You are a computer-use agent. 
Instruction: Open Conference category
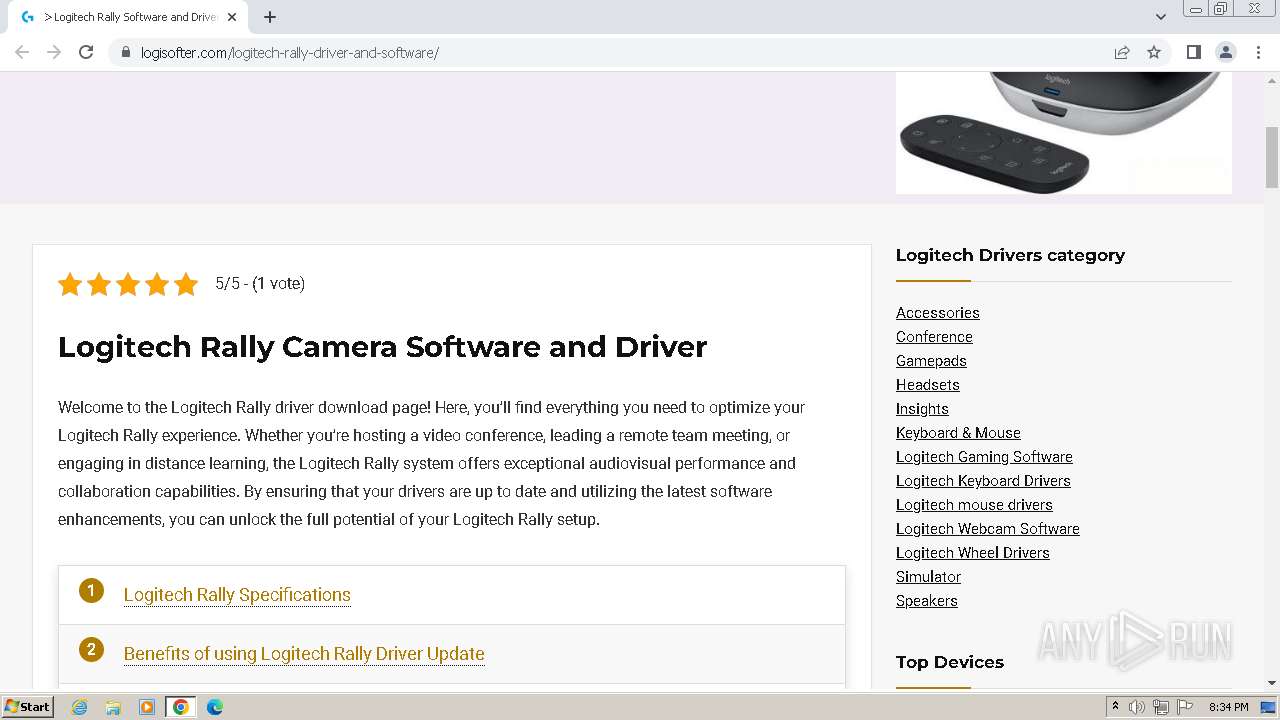(x=934, y=337)
